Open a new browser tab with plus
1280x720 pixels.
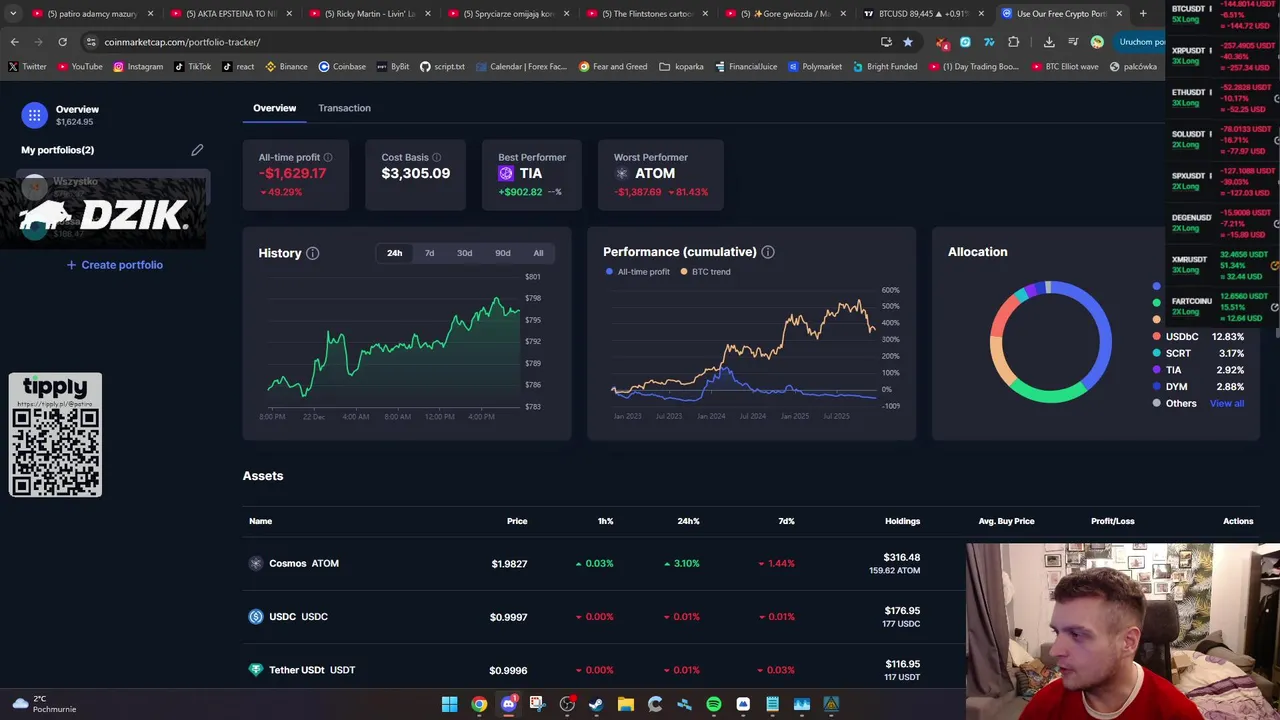tap(1143, 14)
